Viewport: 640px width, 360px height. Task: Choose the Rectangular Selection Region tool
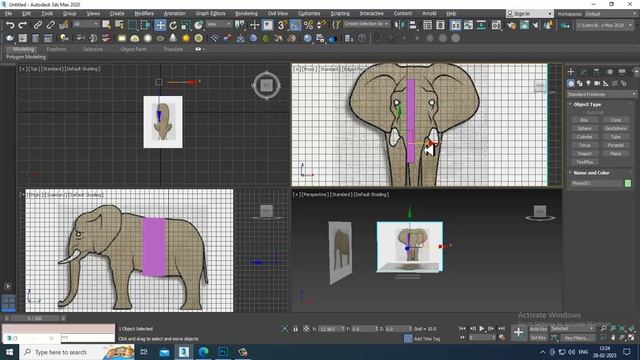tap(132, 25)
